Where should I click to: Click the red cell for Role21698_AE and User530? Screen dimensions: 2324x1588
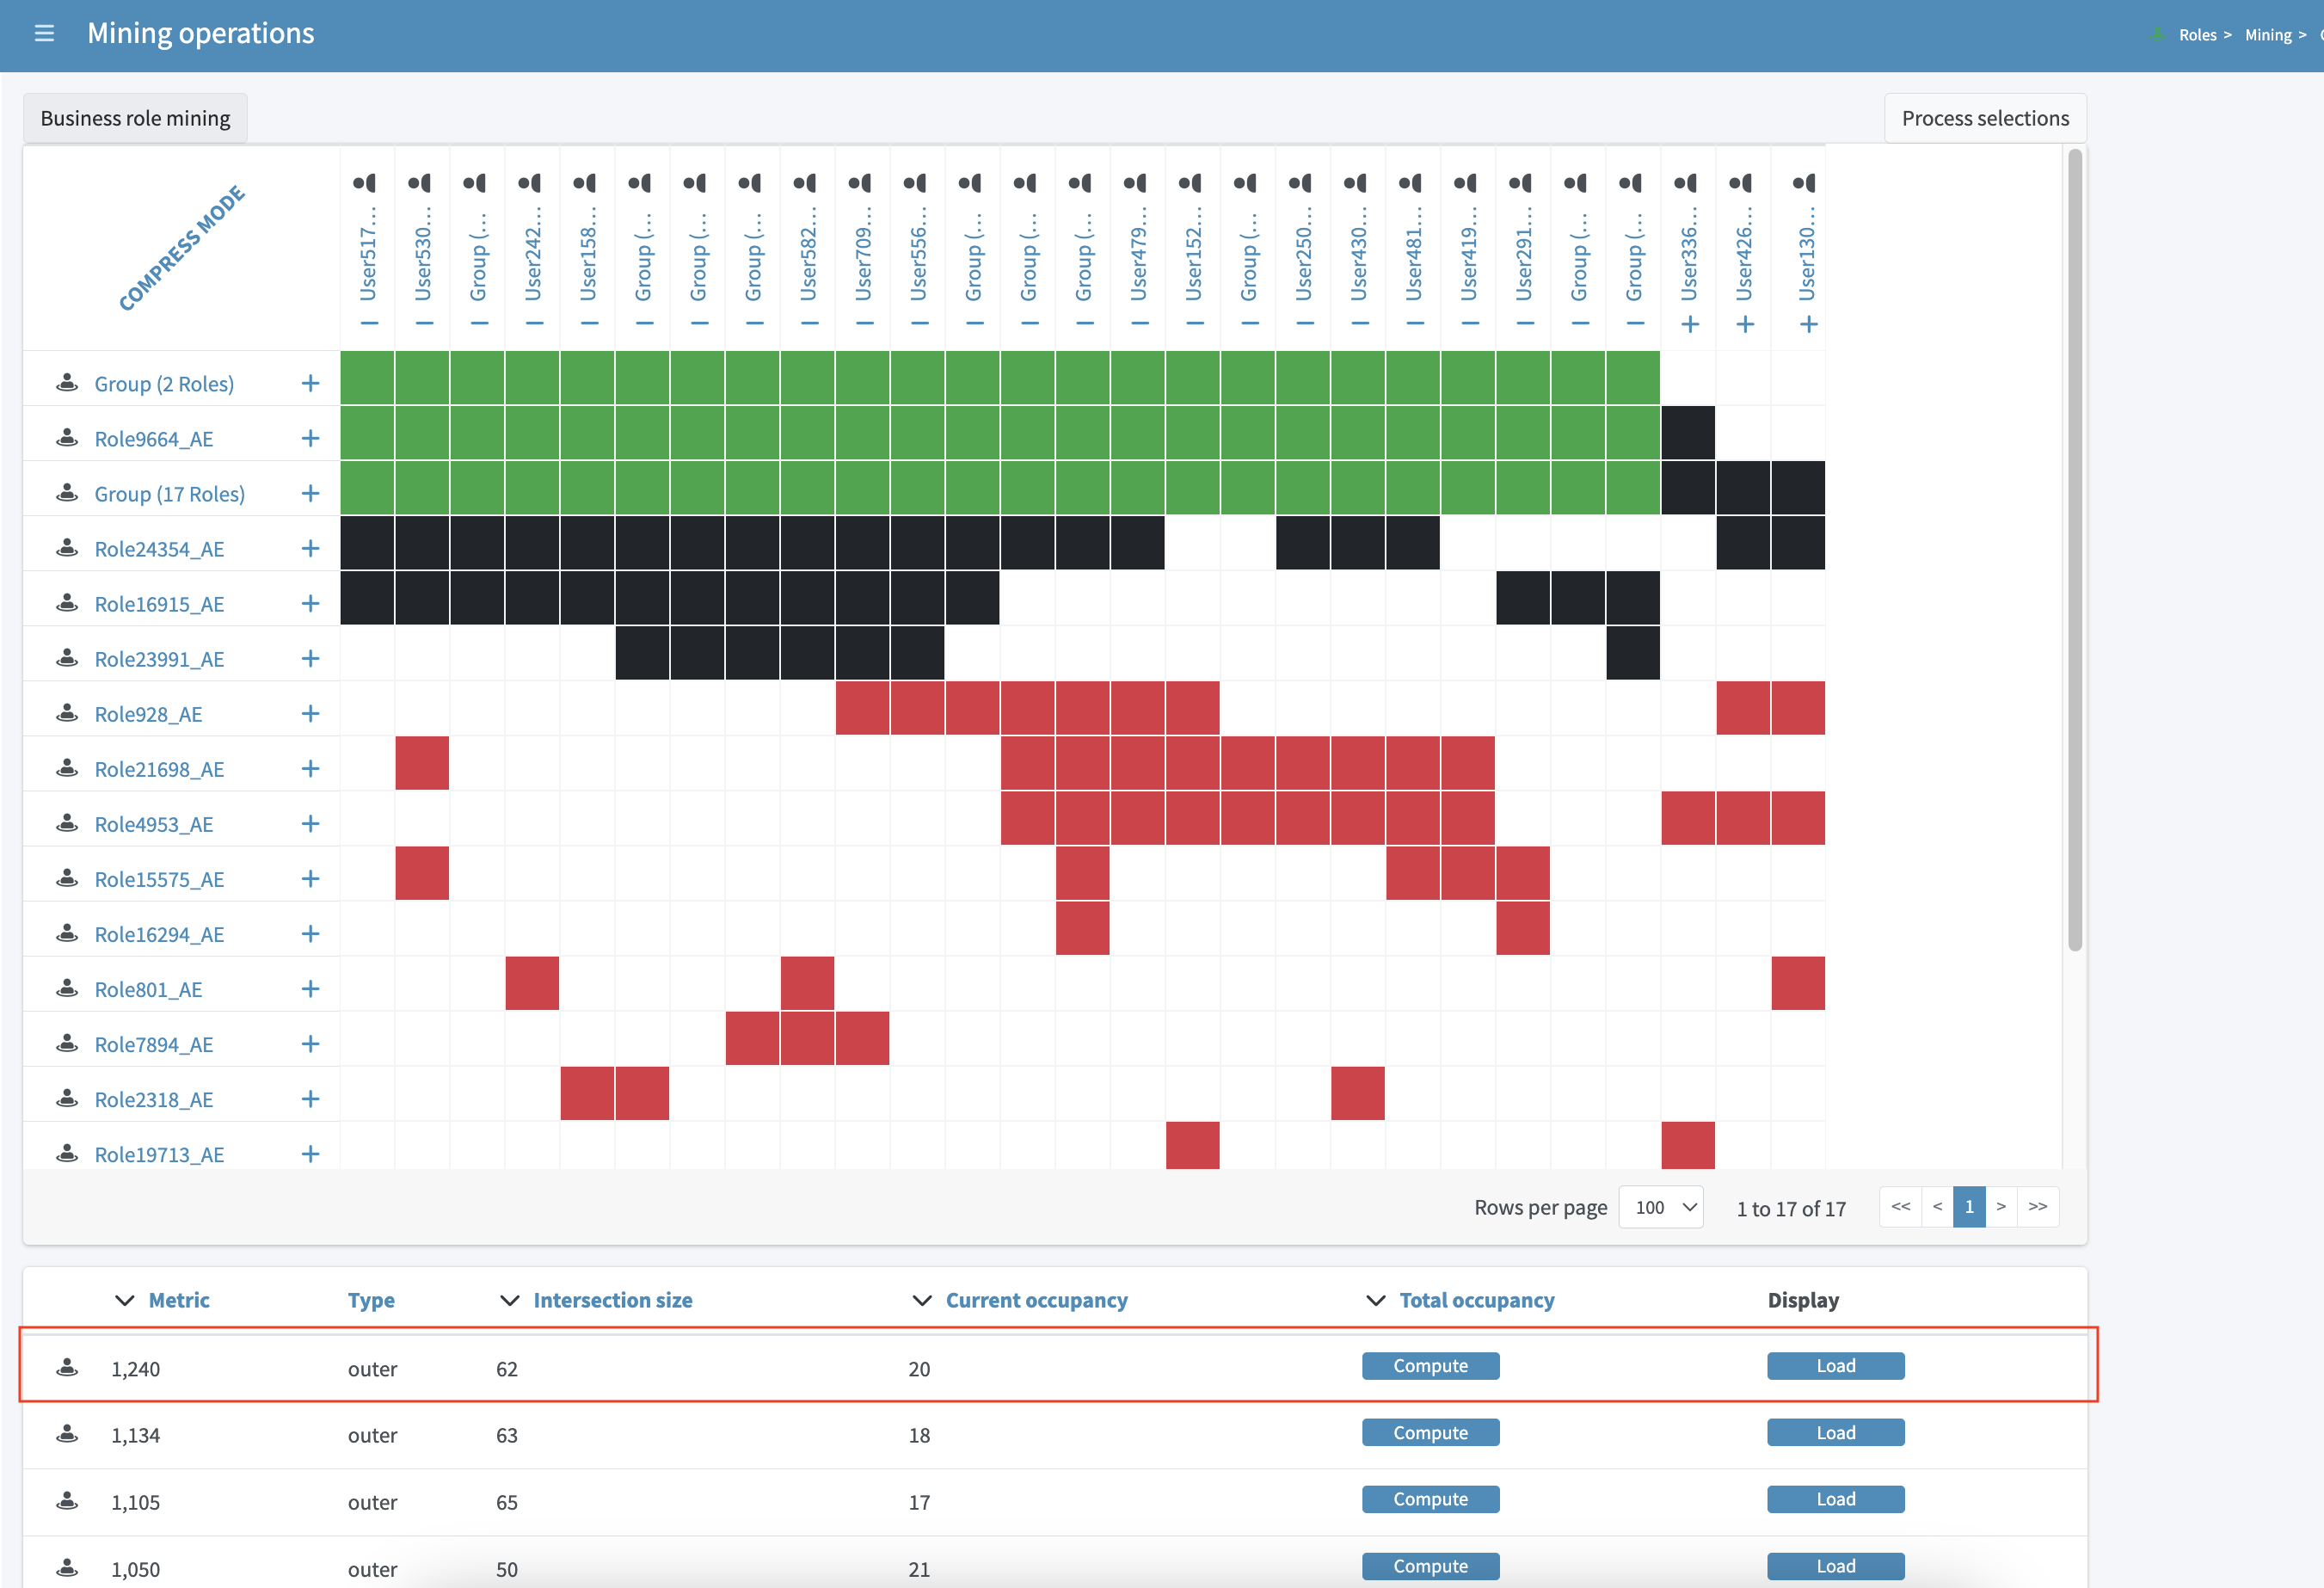click(422, 763)
